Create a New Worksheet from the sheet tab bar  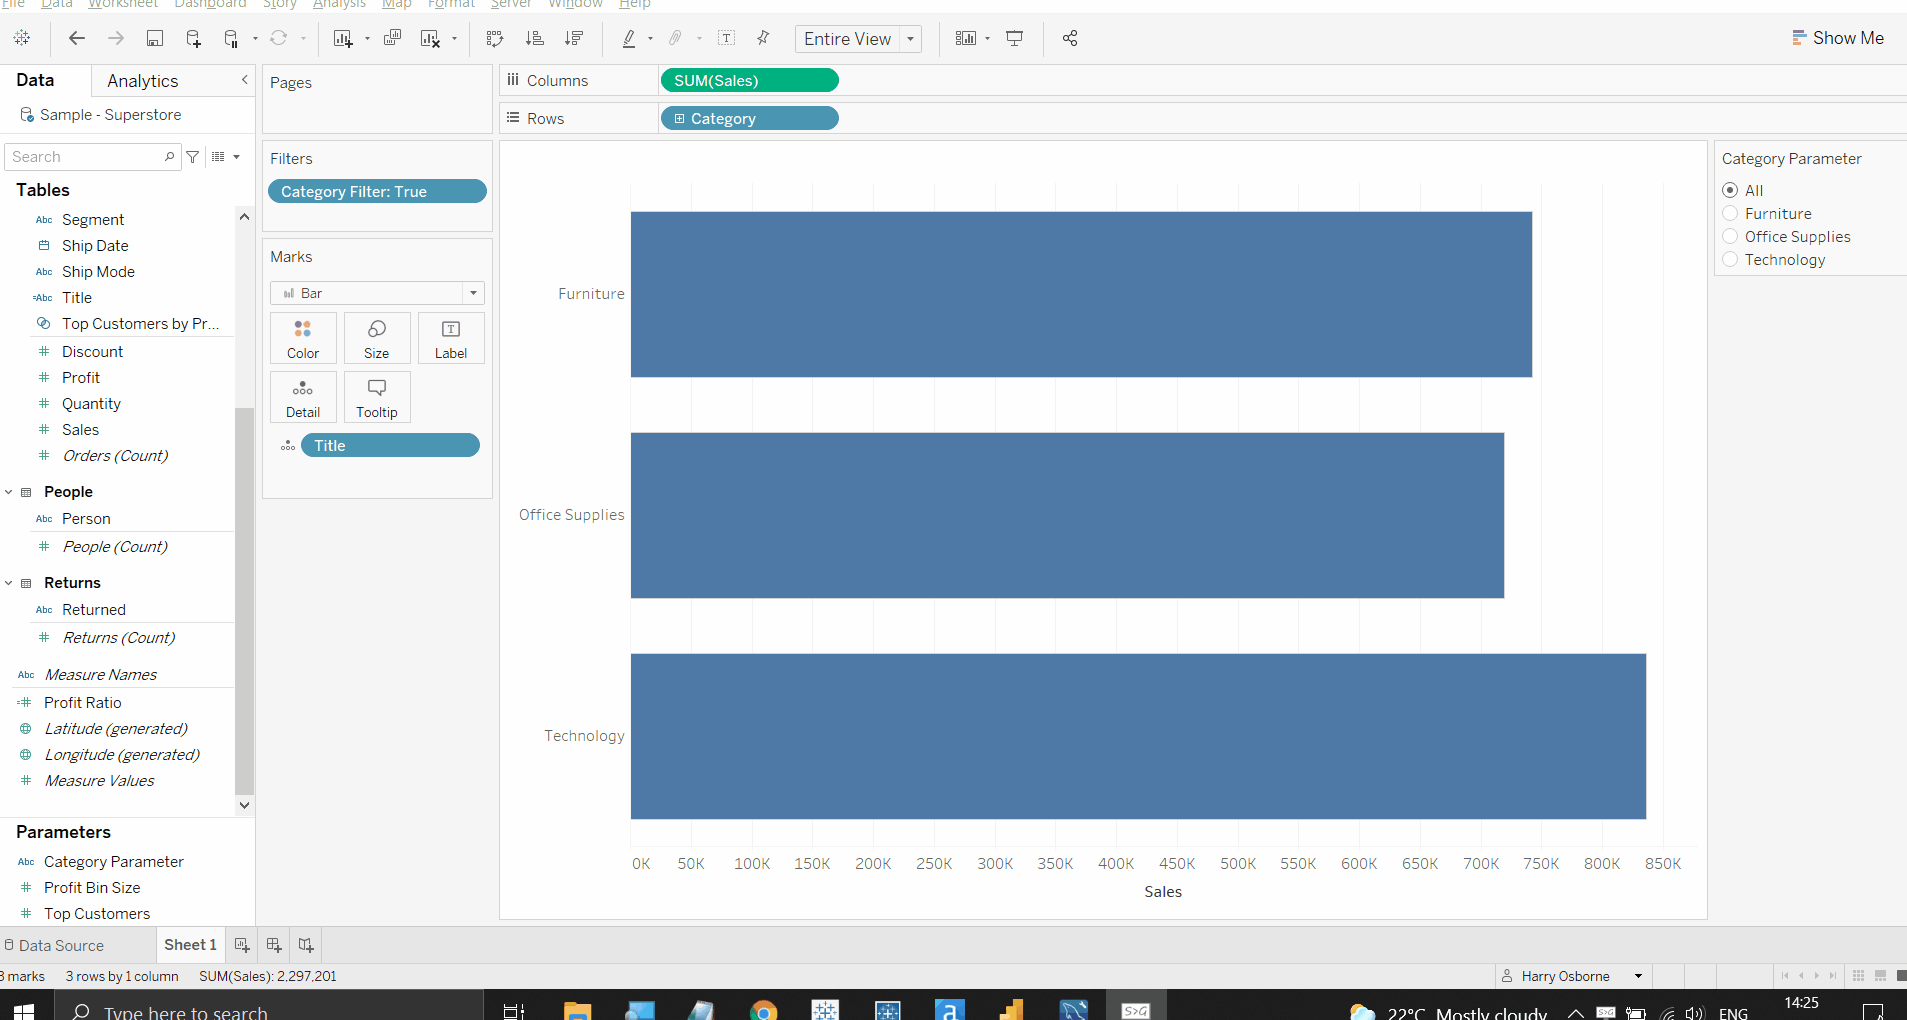(241, 944)
